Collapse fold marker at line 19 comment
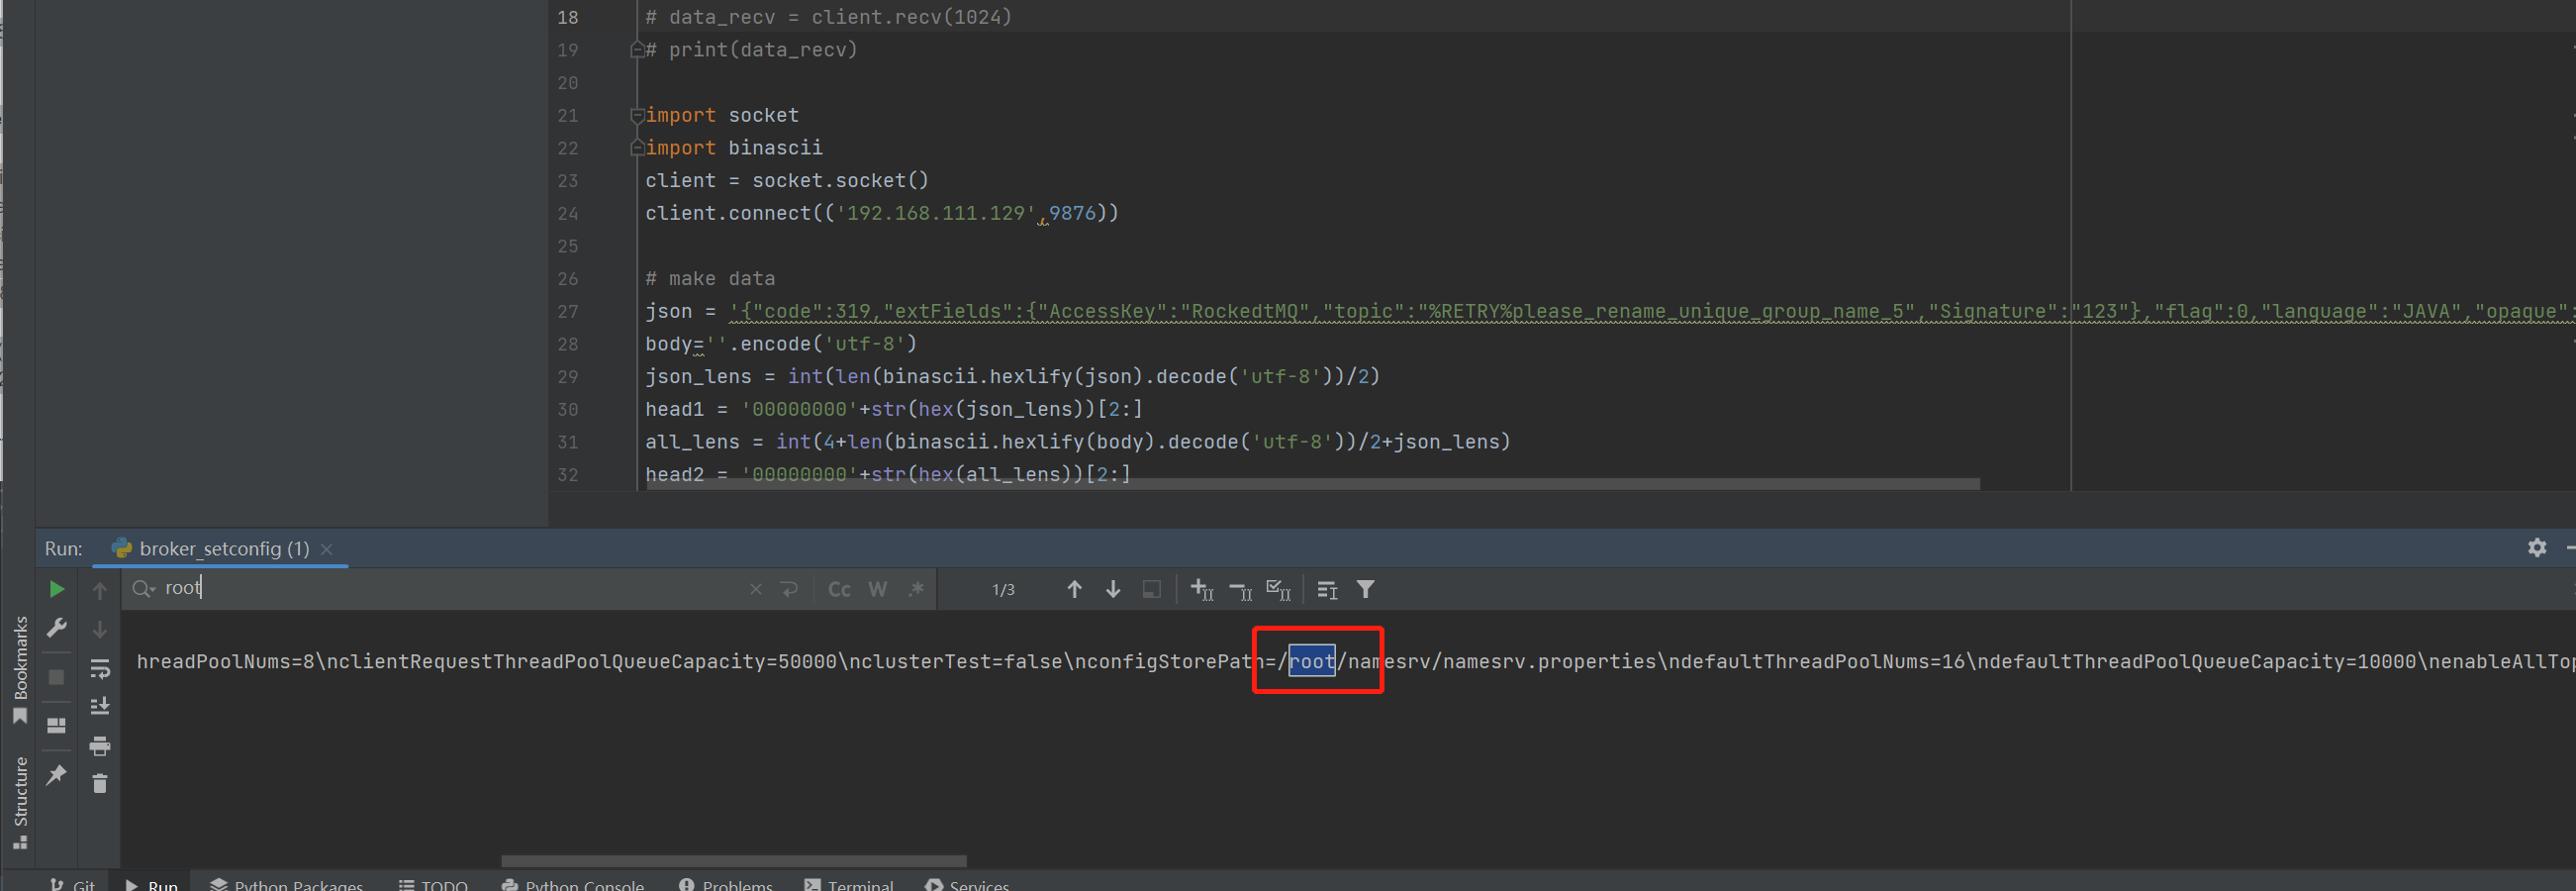 click(636, 50)
